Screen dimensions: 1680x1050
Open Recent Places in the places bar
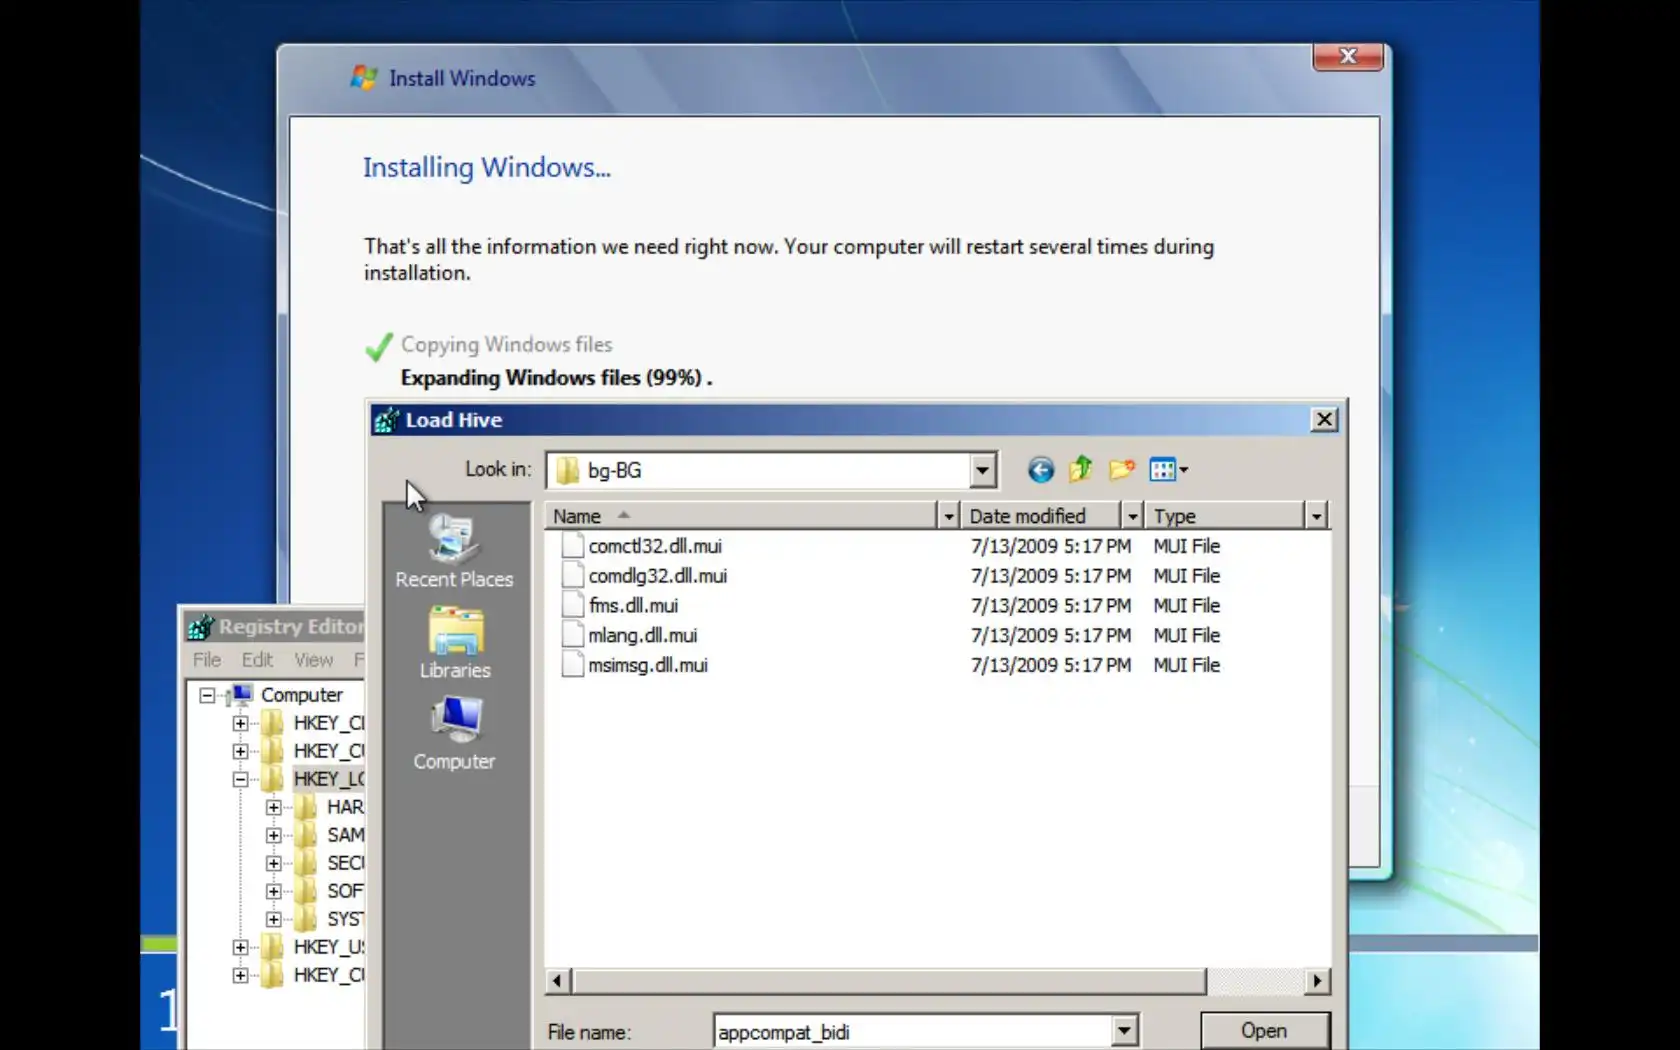pyautogui.click(x=454, y=551)
